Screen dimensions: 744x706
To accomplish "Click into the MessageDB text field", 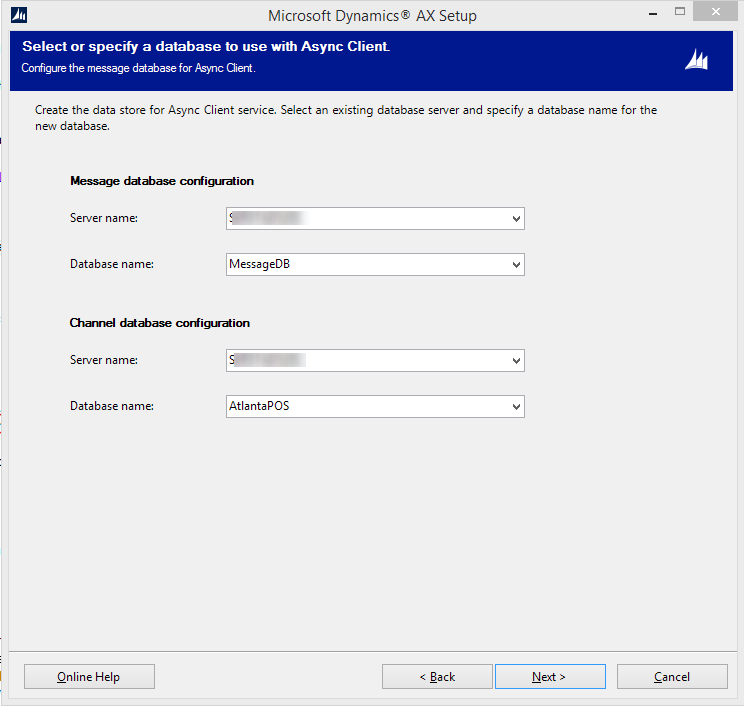I will pos(365,265).
